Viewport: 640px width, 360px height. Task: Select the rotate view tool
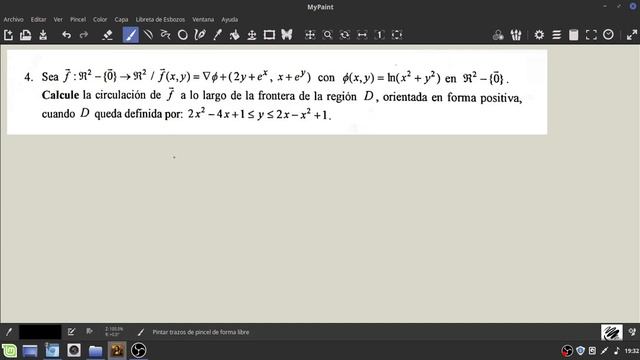click(345, 35)
